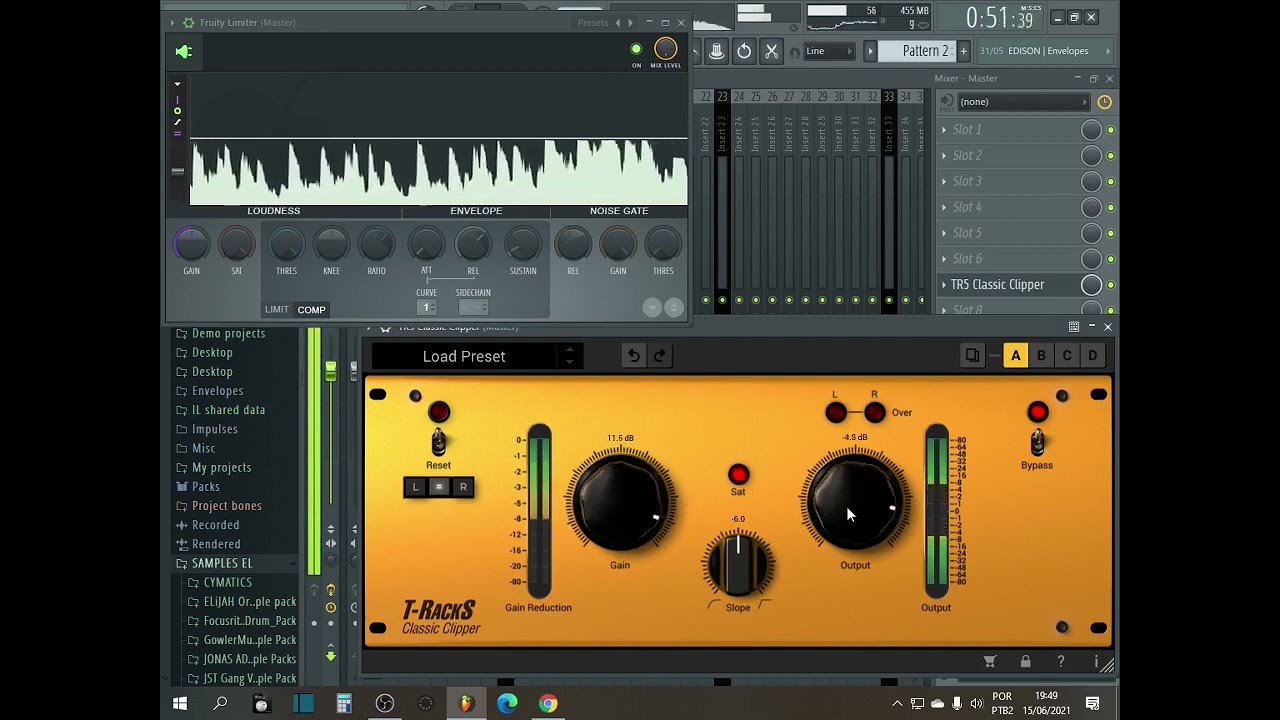1280x720 pixels.
Task: Click the SUSTAIN knob
Action: [x=522, y=244]
